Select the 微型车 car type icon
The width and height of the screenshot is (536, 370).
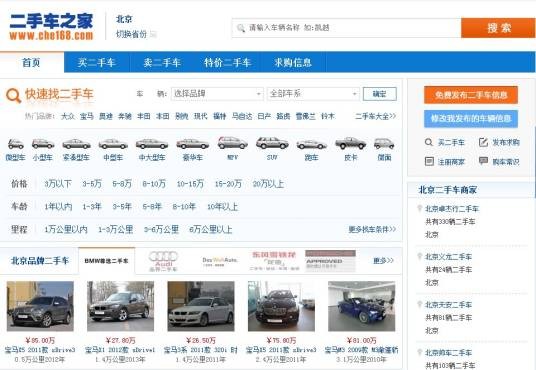(x=16, y=144)
